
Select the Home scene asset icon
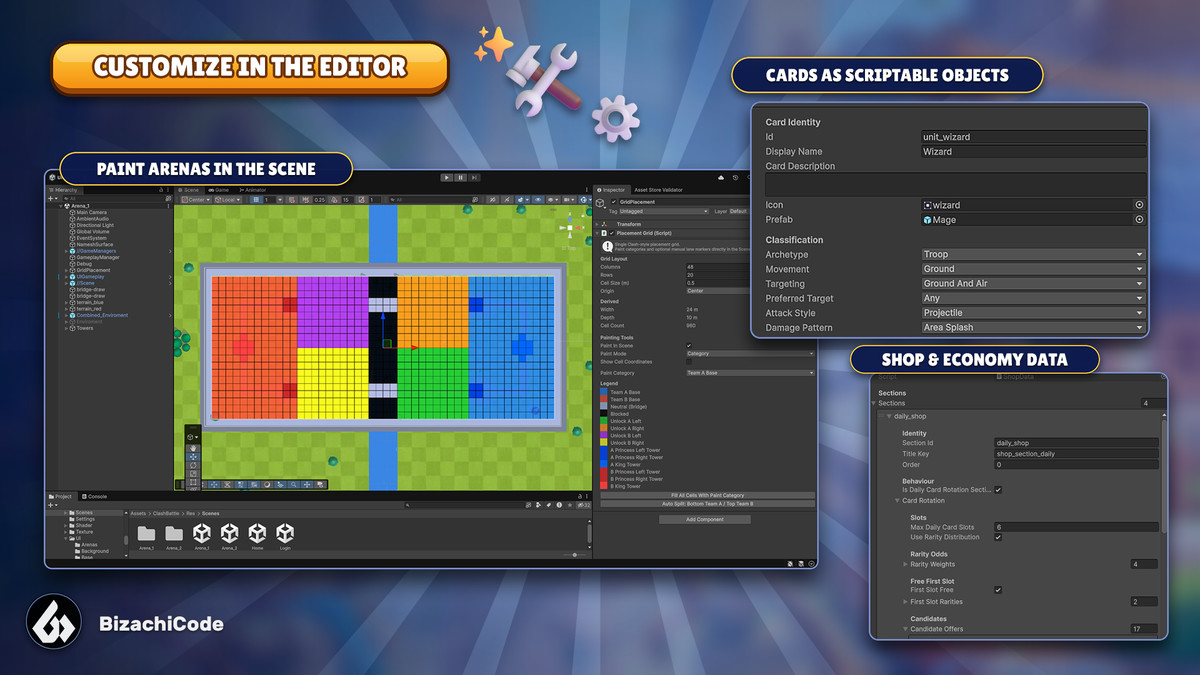pos(257,533)
